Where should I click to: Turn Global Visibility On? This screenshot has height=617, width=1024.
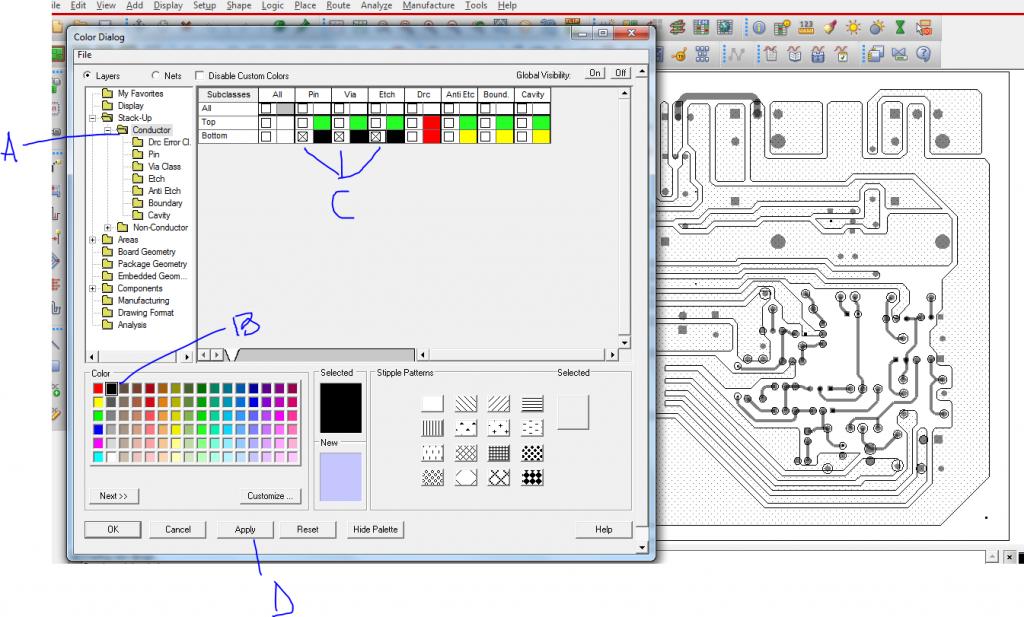[594, 73]
